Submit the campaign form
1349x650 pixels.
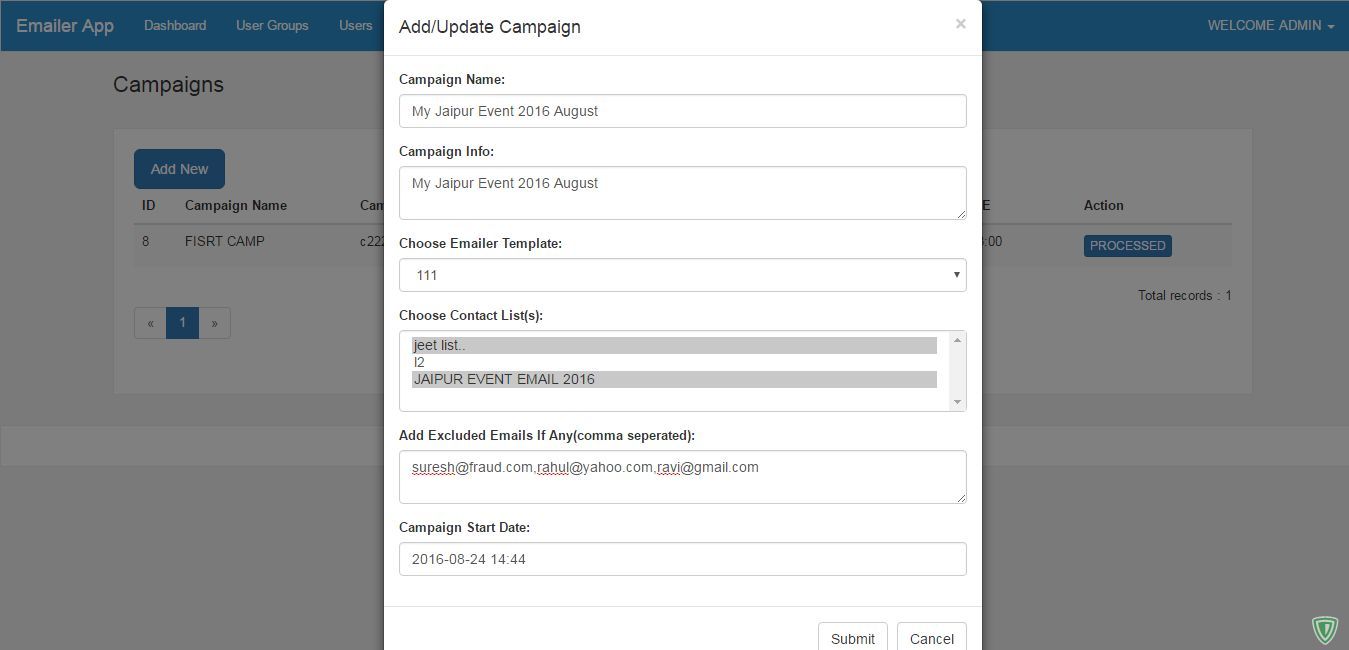pos(852,638)
